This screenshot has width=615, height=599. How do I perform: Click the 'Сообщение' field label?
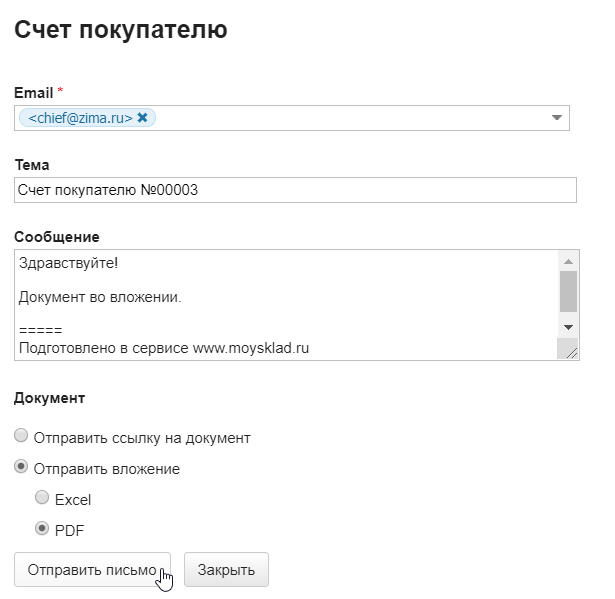tap(56, 237)
